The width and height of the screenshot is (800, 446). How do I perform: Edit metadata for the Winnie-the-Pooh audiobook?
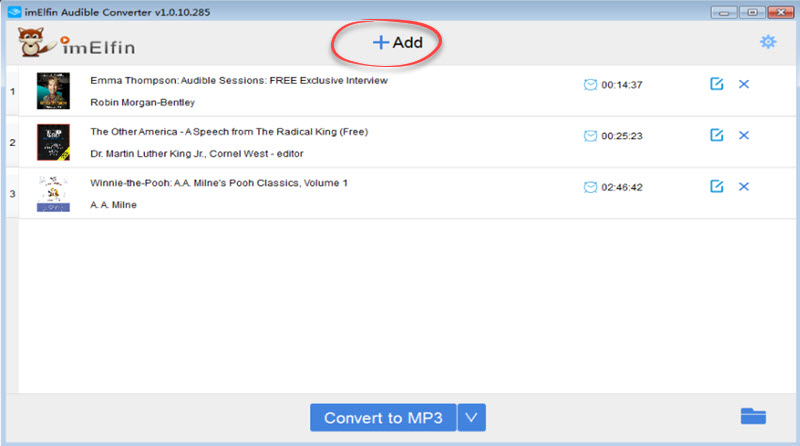[716, 186]
